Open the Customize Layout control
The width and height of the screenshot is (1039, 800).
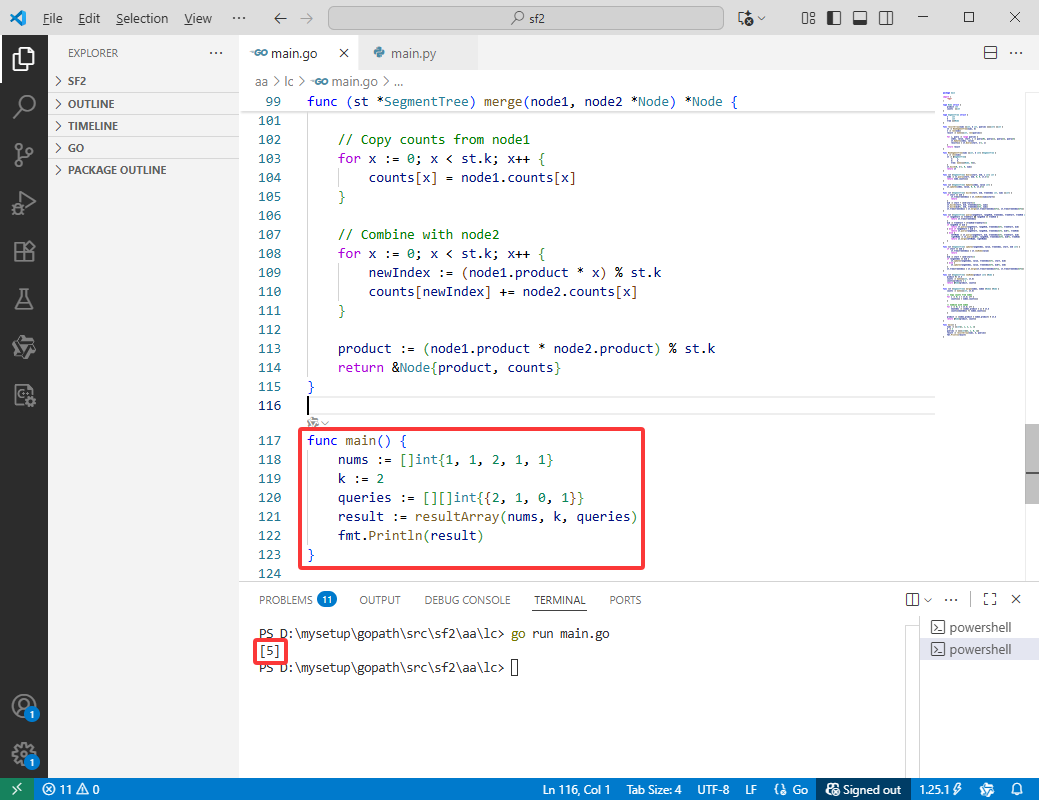[x=808, y=19]
